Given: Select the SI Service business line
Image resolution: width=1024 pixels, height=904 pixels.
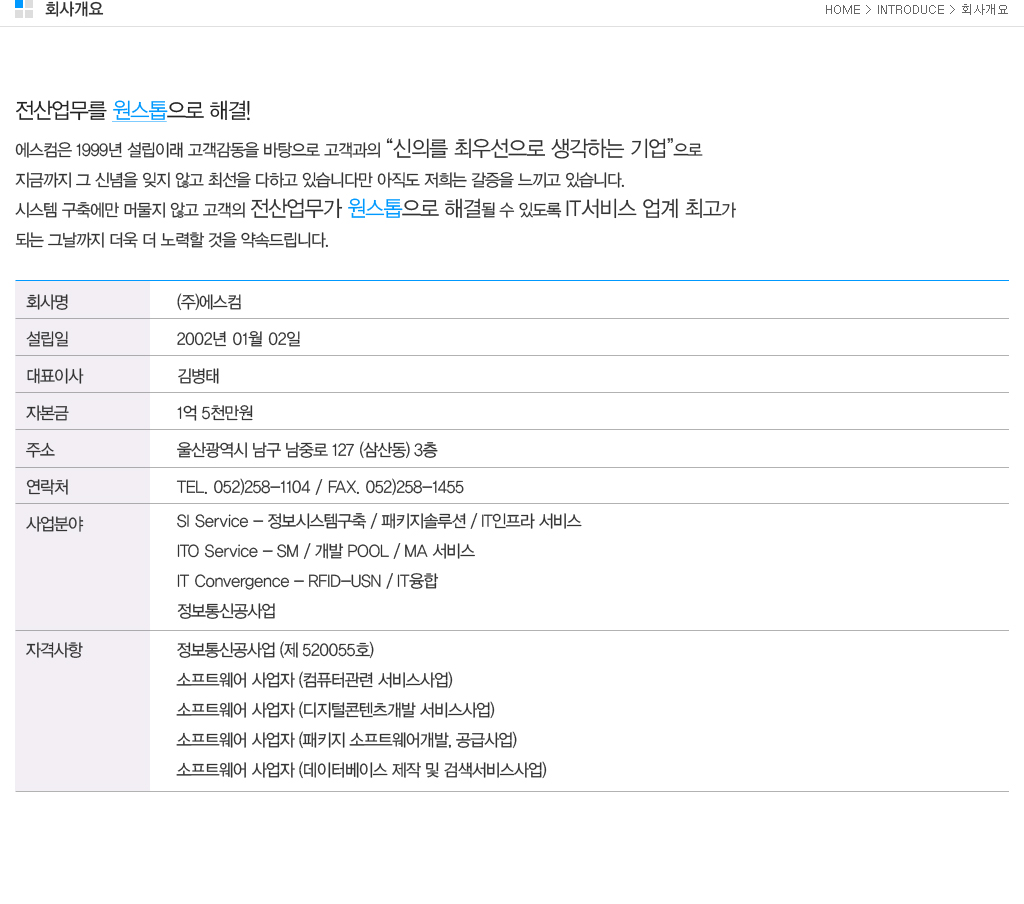Looking at the screenshot, I should 379,521.
